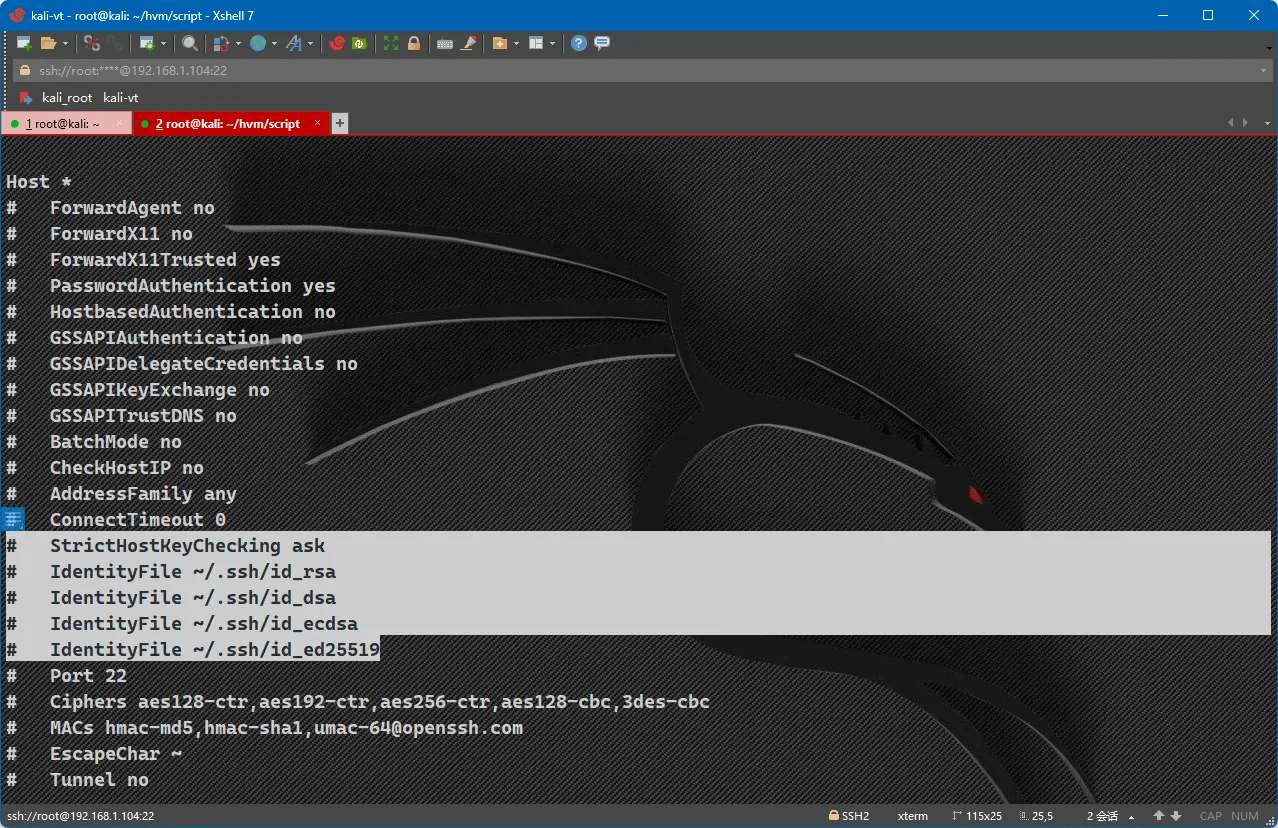Viewport: 1278px width, 828px height.
Task: Click the ssh address bar field
Action: [600, 71]
